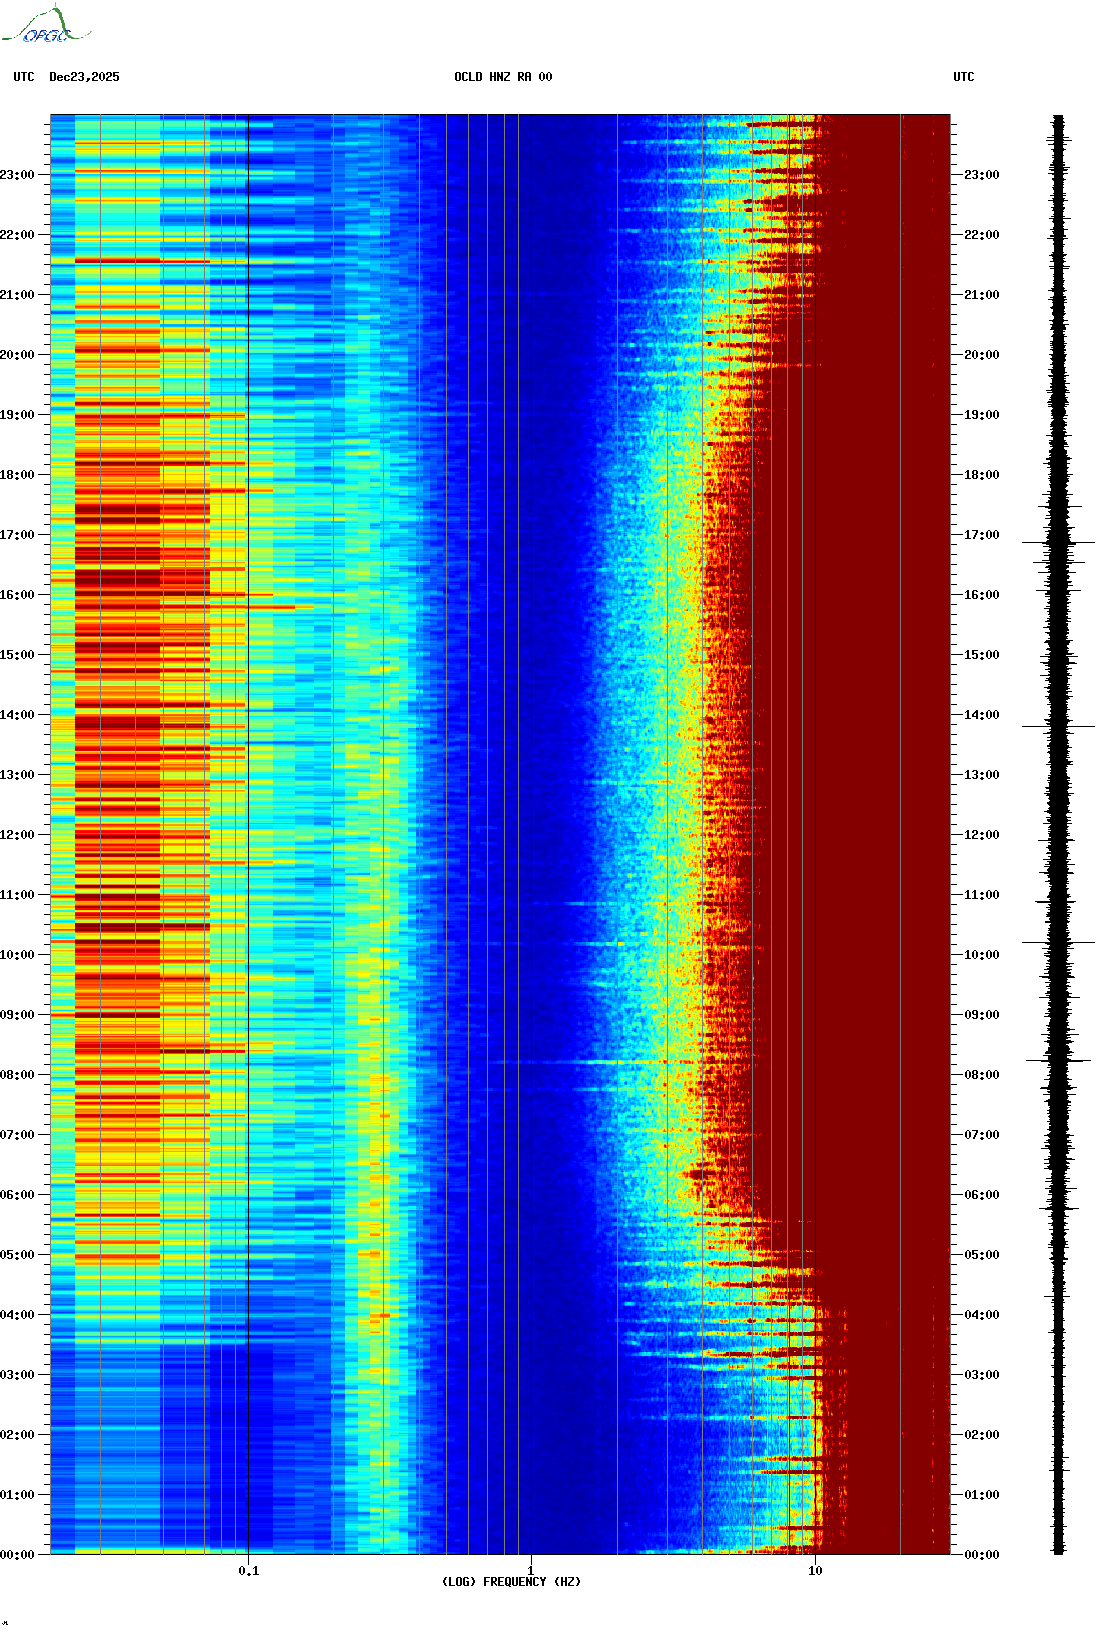Click the 0.1 frequency axis label
Image resolution: width=1102 pixels, height=1634 pixels.
click(249, 1570)
